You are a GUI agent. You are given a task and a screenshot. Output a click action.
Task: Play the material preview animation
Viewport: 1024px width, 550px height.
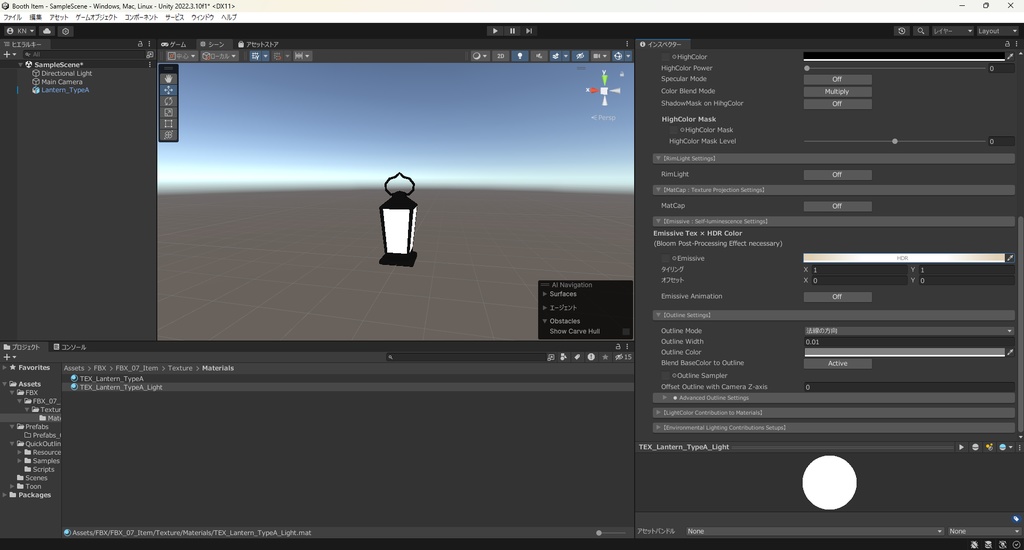(x=961, y=447)
